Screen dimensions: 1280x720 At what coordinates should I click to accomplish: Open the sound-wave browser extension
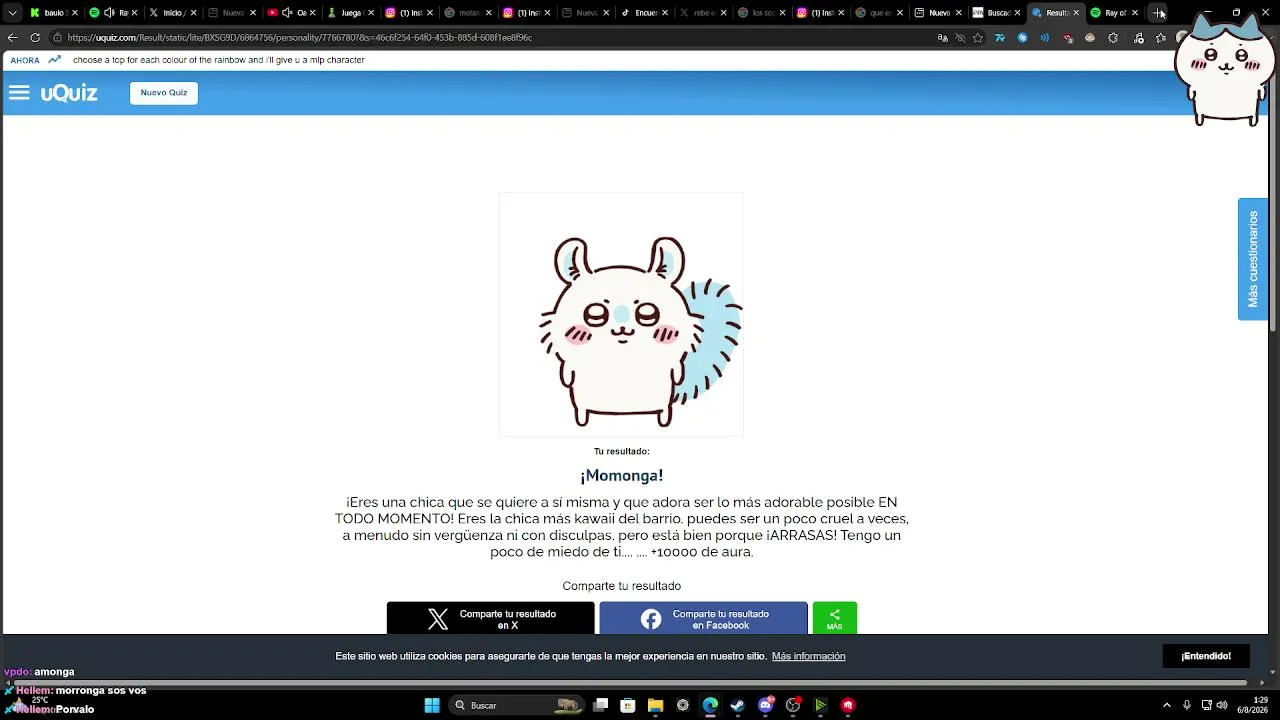pyautogui.click(x=1045, y=38)
